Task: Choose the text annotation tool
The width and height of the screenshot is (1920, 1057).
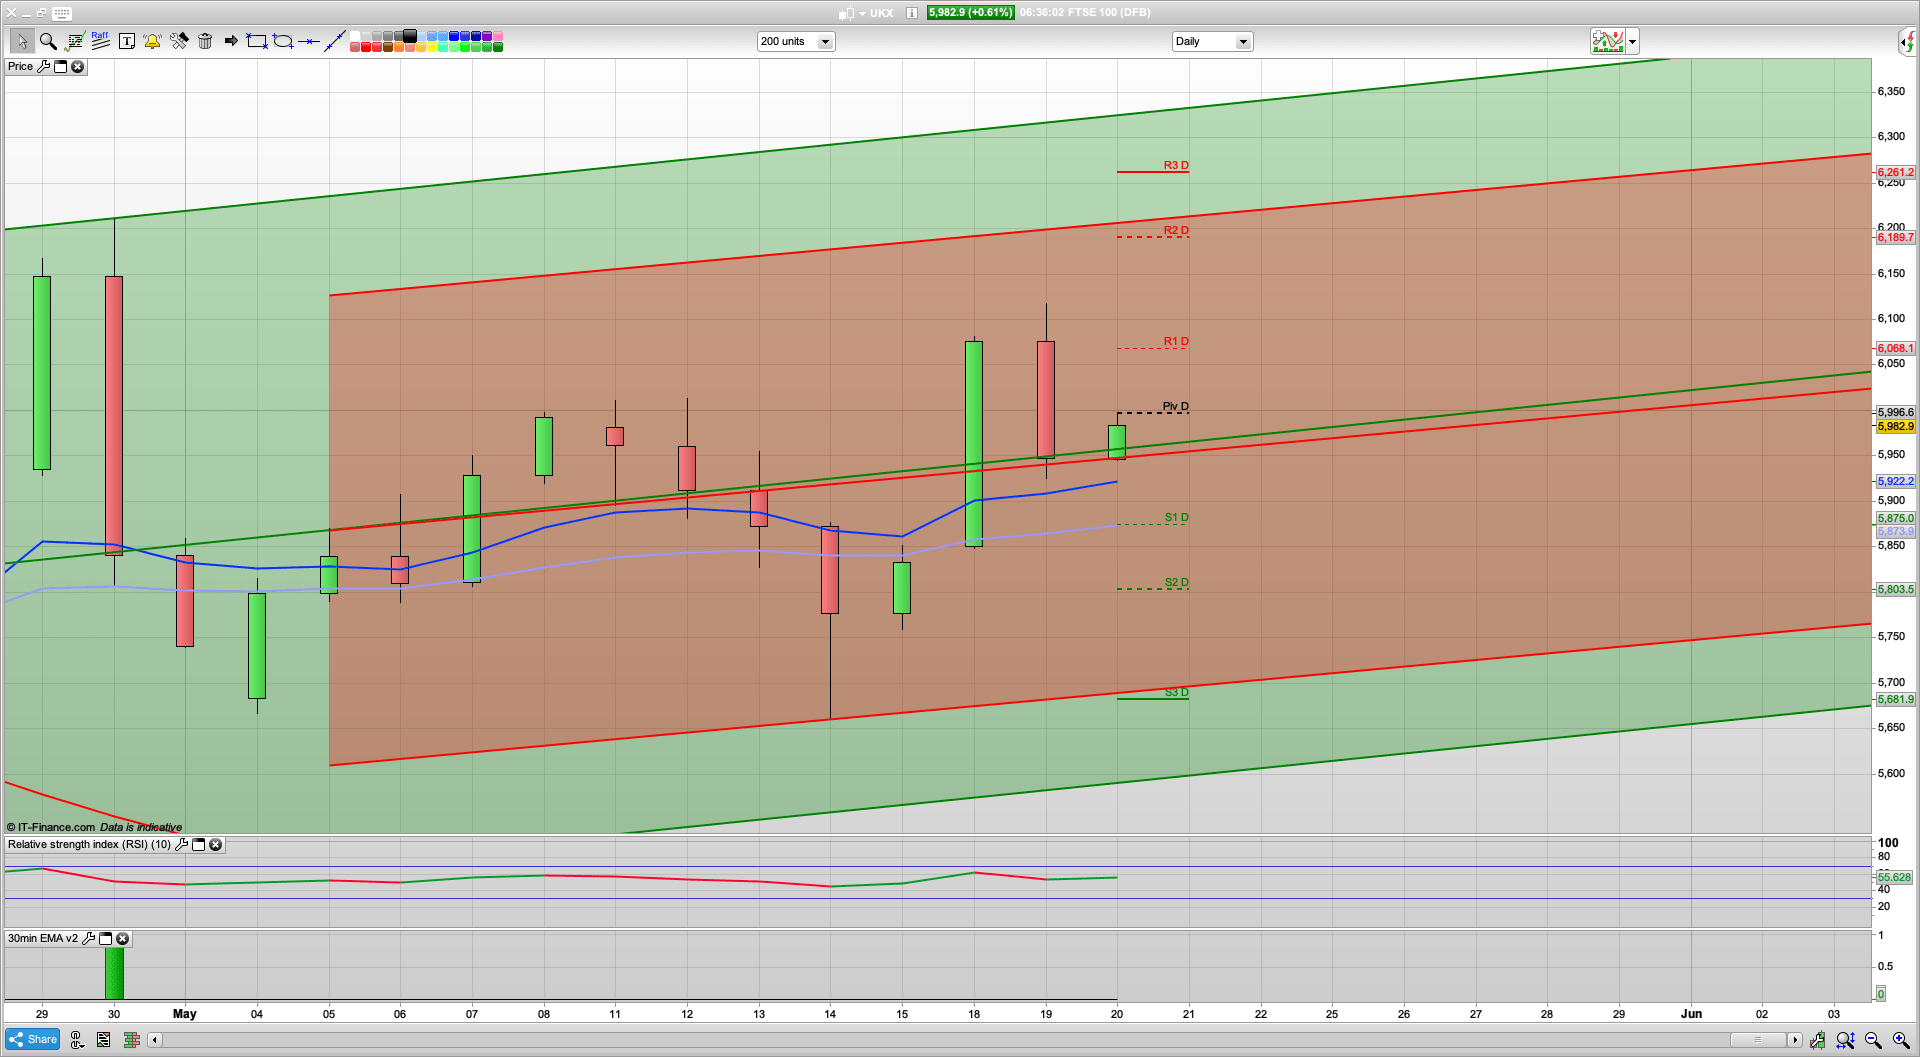Action: tap(127, 41)
